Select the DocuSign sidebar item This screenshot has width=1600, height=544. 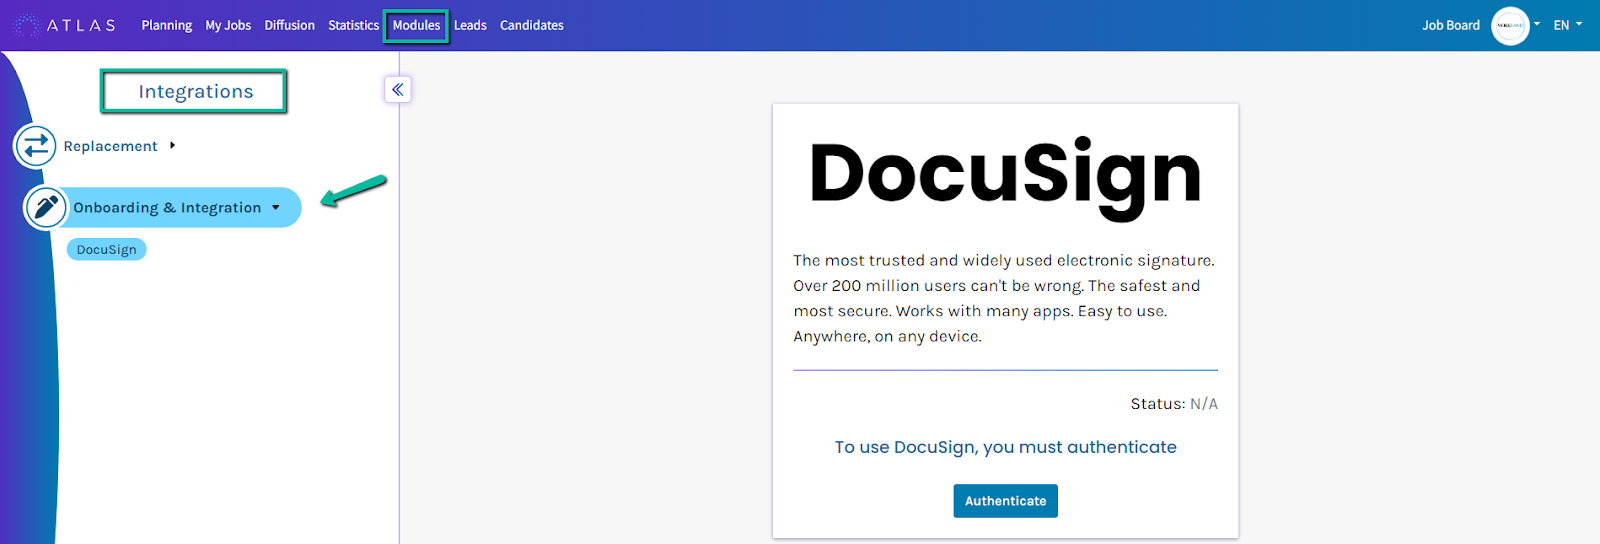[107, 249]
